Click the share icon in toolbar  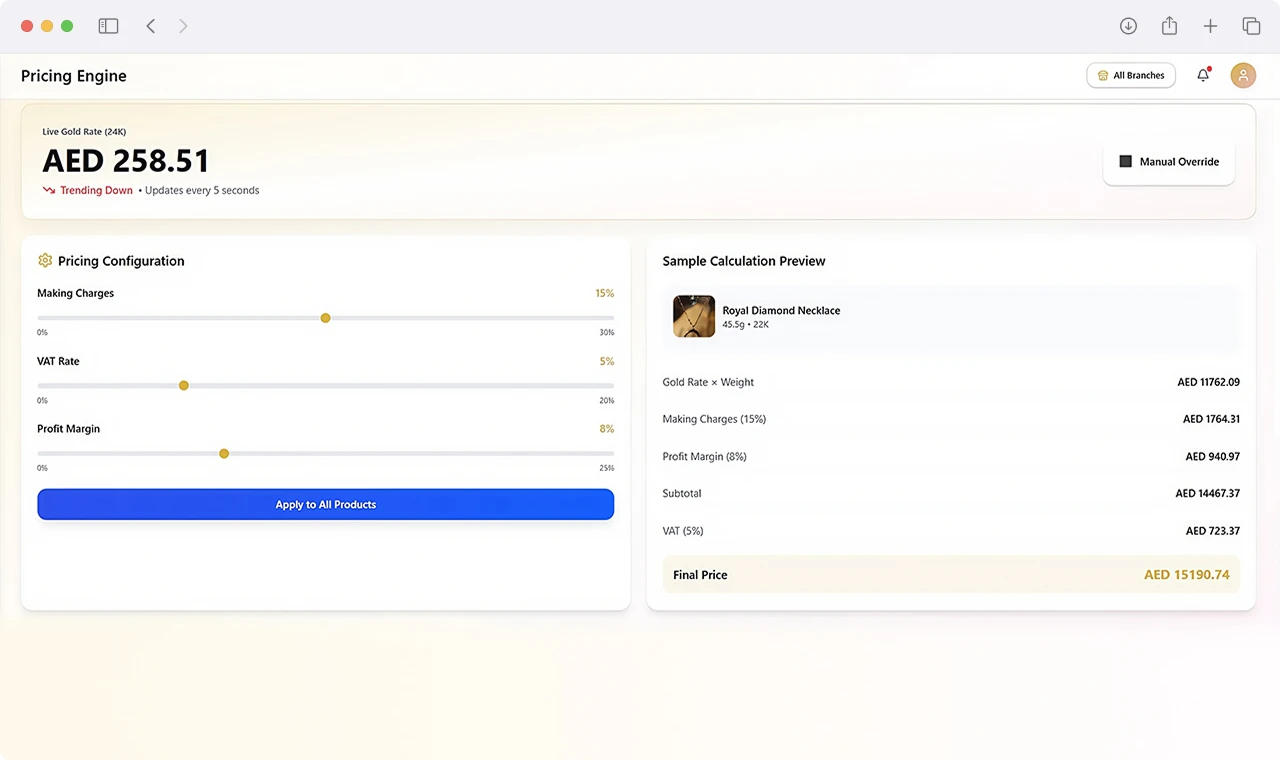click(x=1169, y=26)
